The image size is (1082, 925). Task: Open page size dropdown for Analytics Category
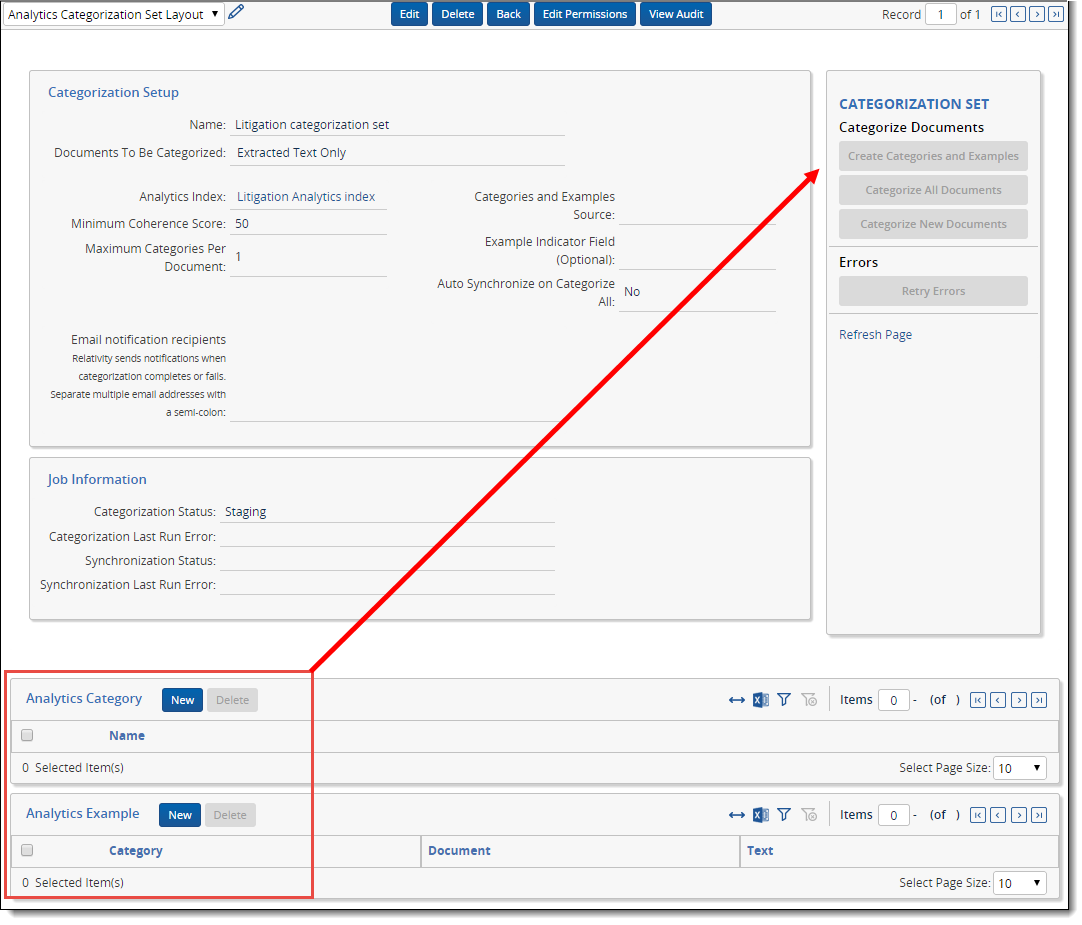coord(1020,768)
